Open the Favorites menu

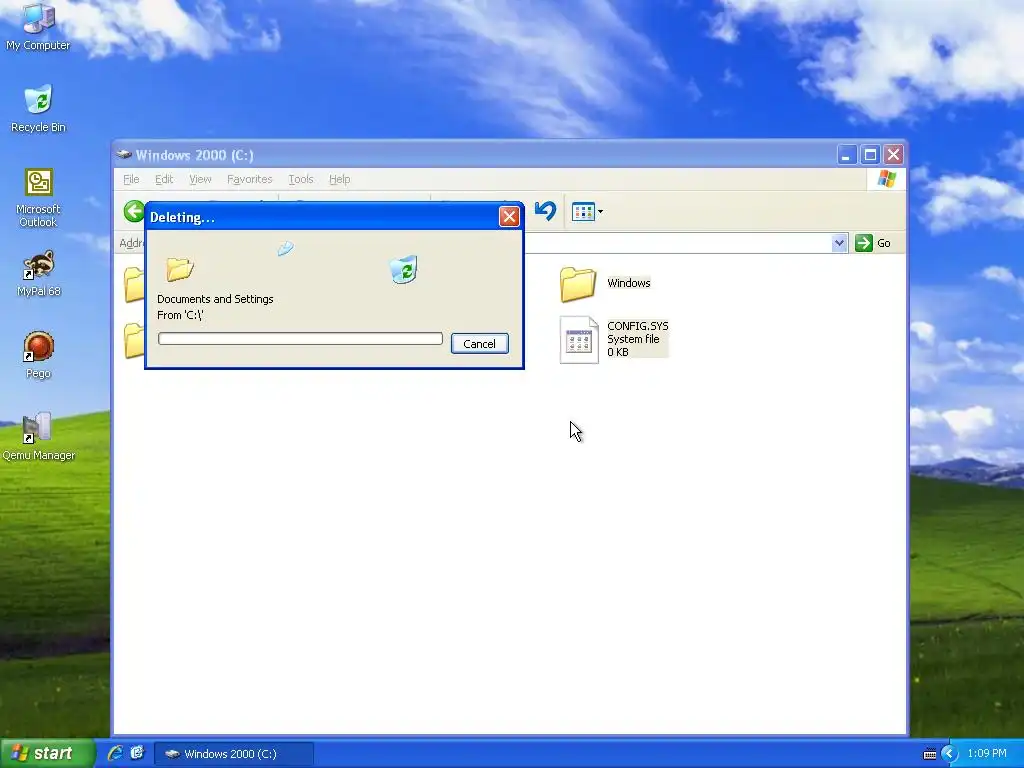click(249, 179)
